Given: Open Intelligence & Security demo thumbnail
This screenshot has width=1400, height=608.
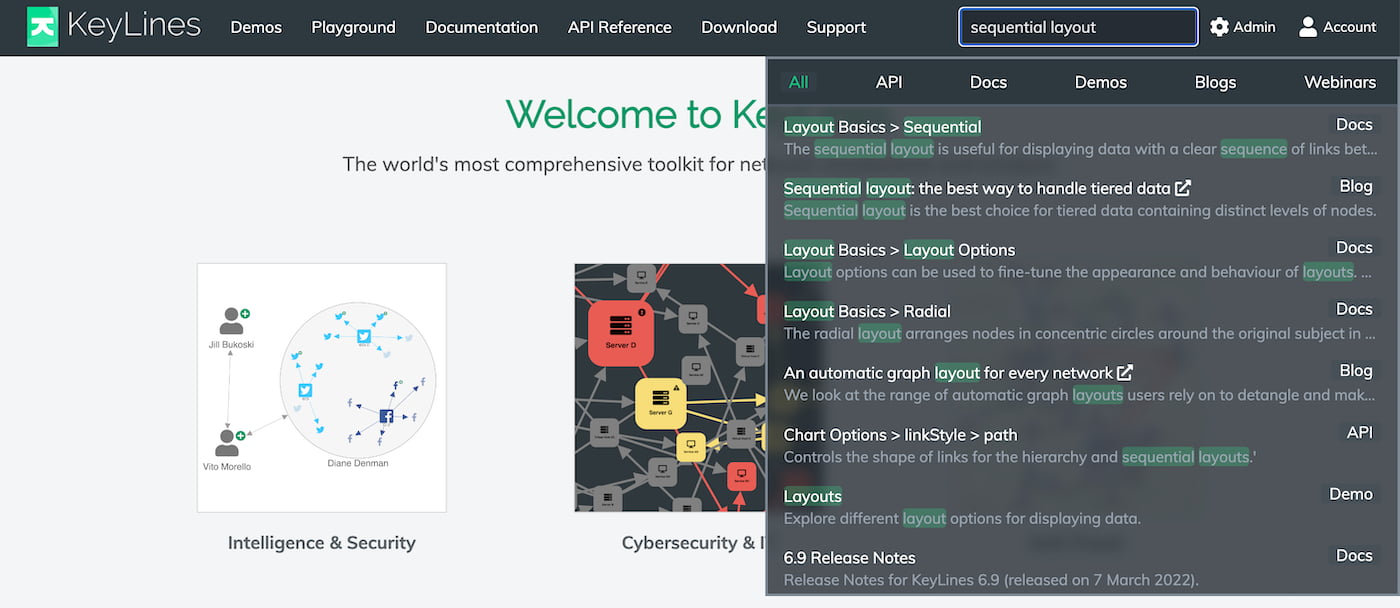Looking at the screenshot, I should 321,388.
